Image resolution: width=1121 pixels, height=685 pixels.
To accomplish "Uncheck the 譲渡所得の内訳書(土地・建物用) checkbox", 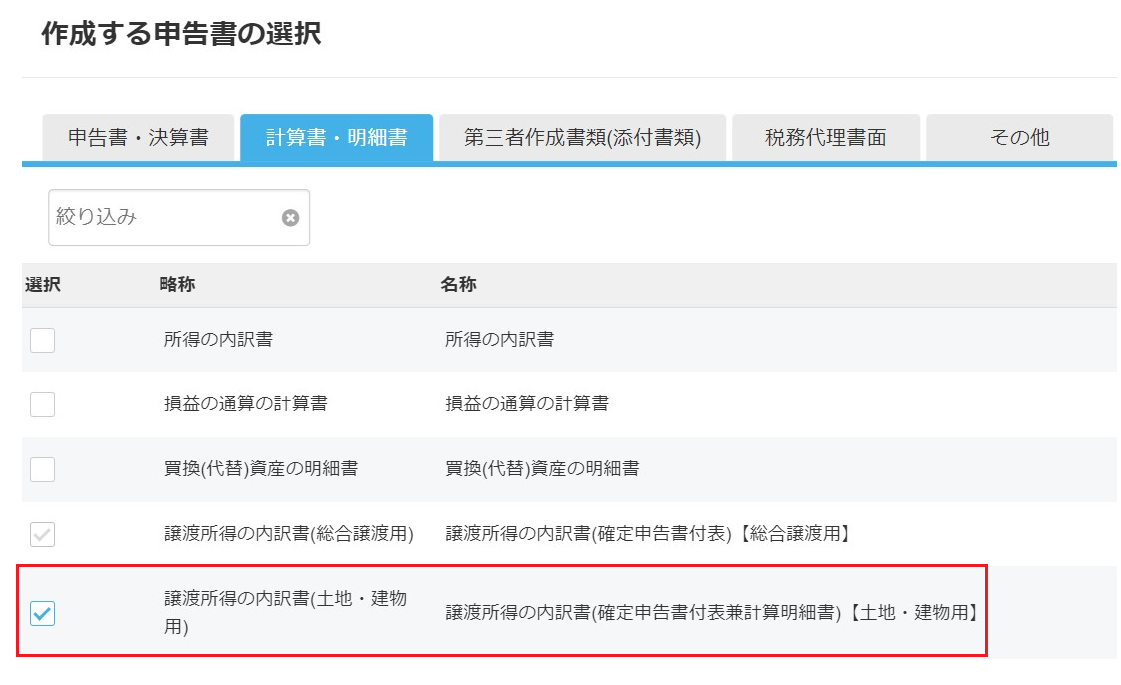I will pyautogui.click(x=42, y=613).
